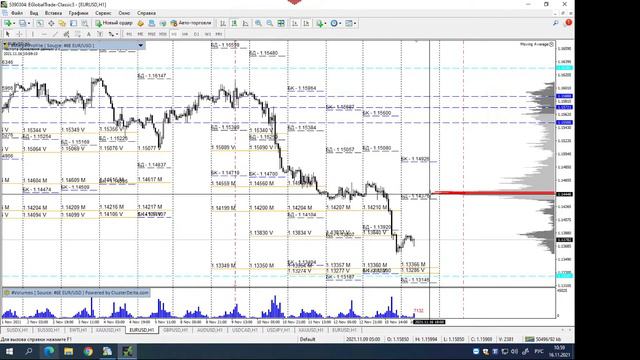Open the indicators list button
Screen dimensions: 640x360
(319, 23)
